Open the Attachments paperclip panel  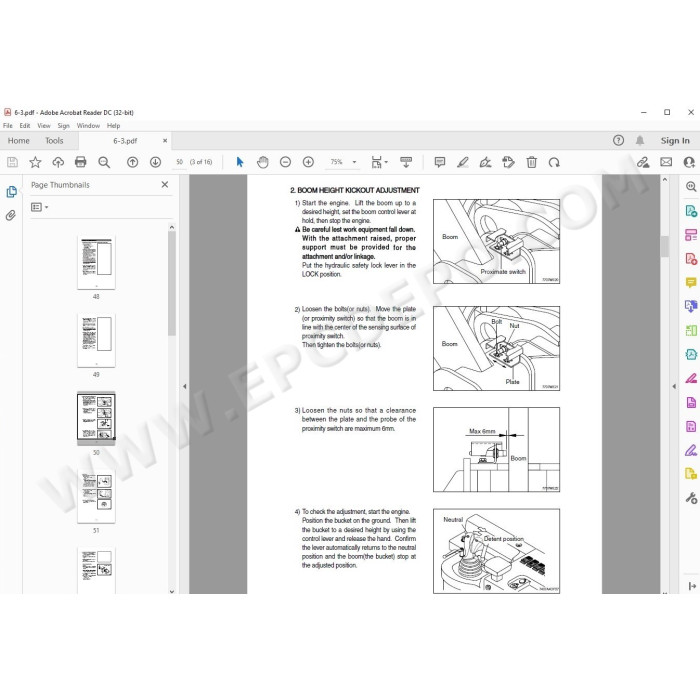tap(11, 216)
